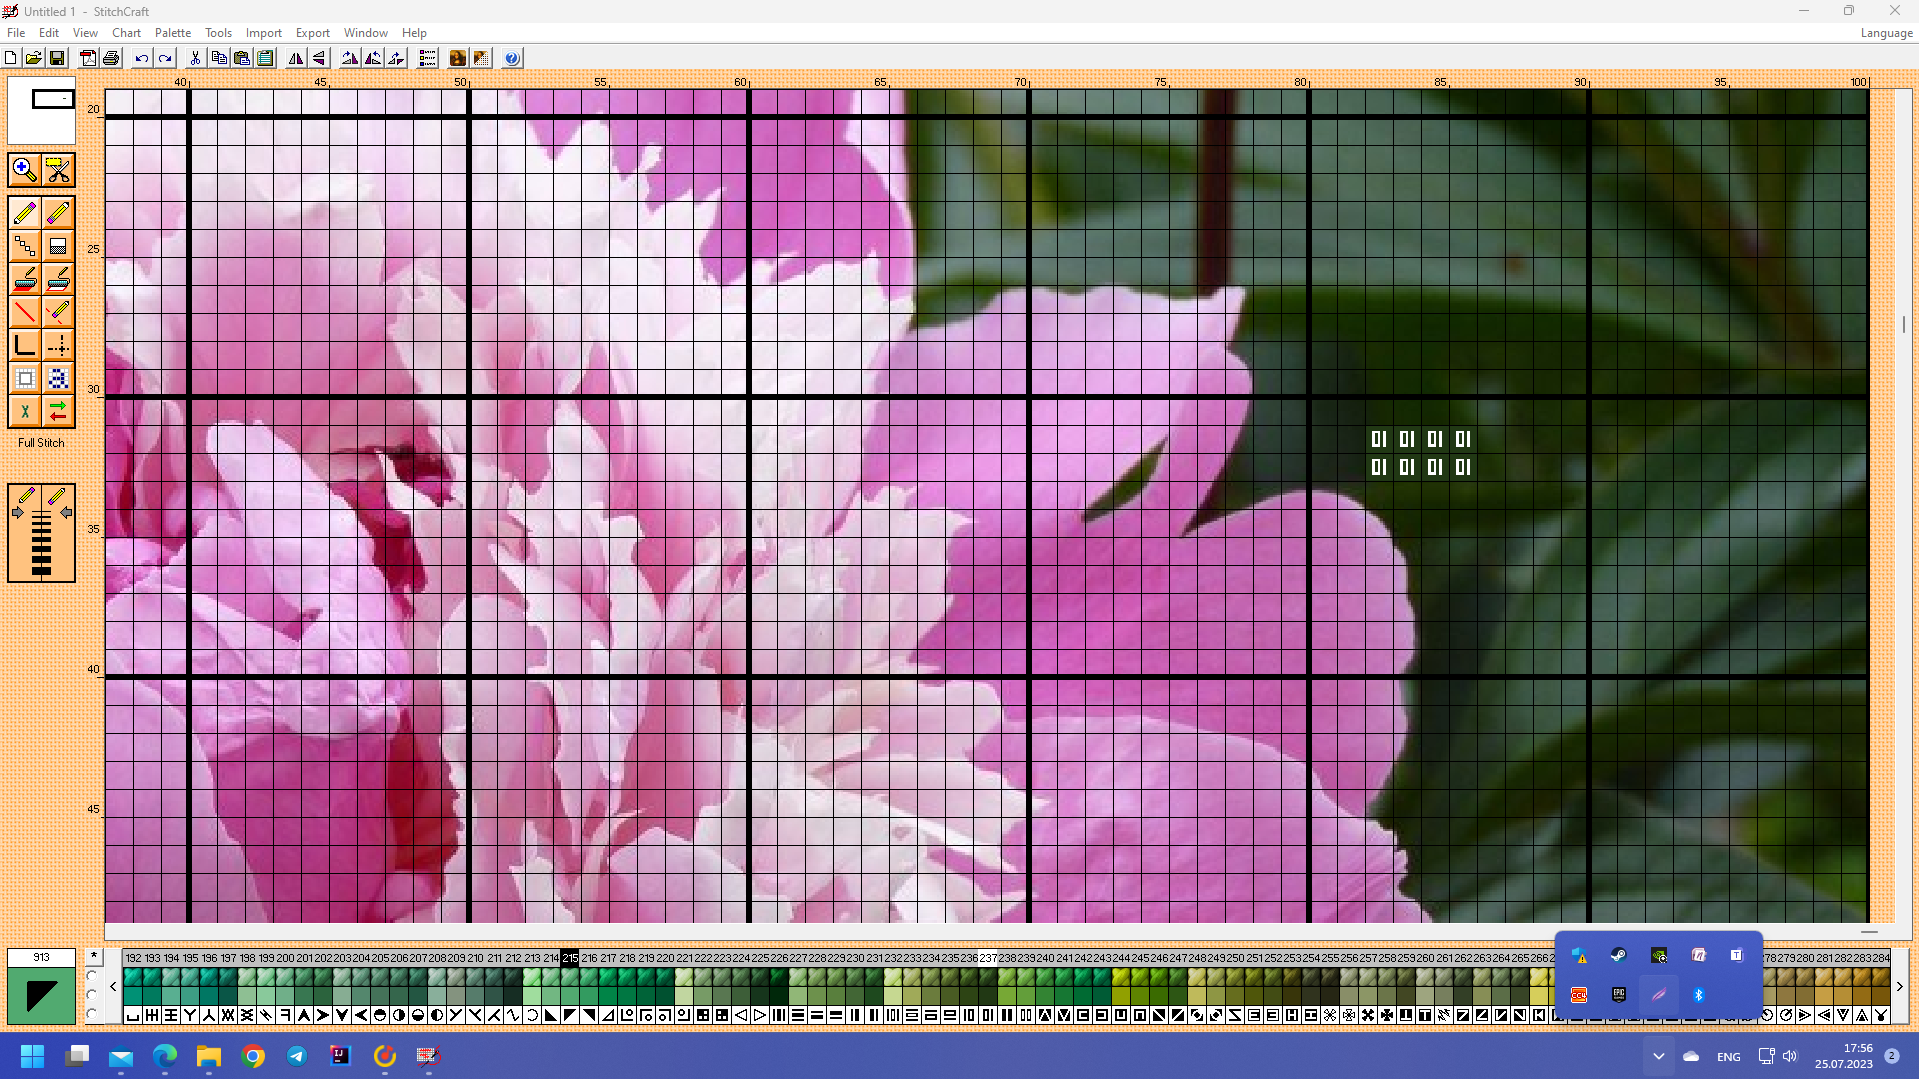Click the color key list toolbar icon
The height and width of the screenshot is (1079, 1919).
click(x=427, y=58)
